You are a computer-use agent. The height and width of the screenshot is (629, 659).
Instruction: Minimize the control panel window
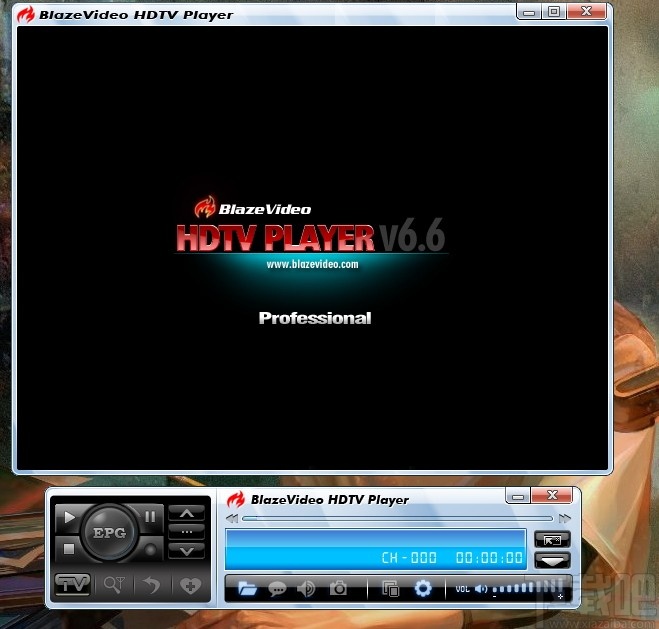(518, 496)
